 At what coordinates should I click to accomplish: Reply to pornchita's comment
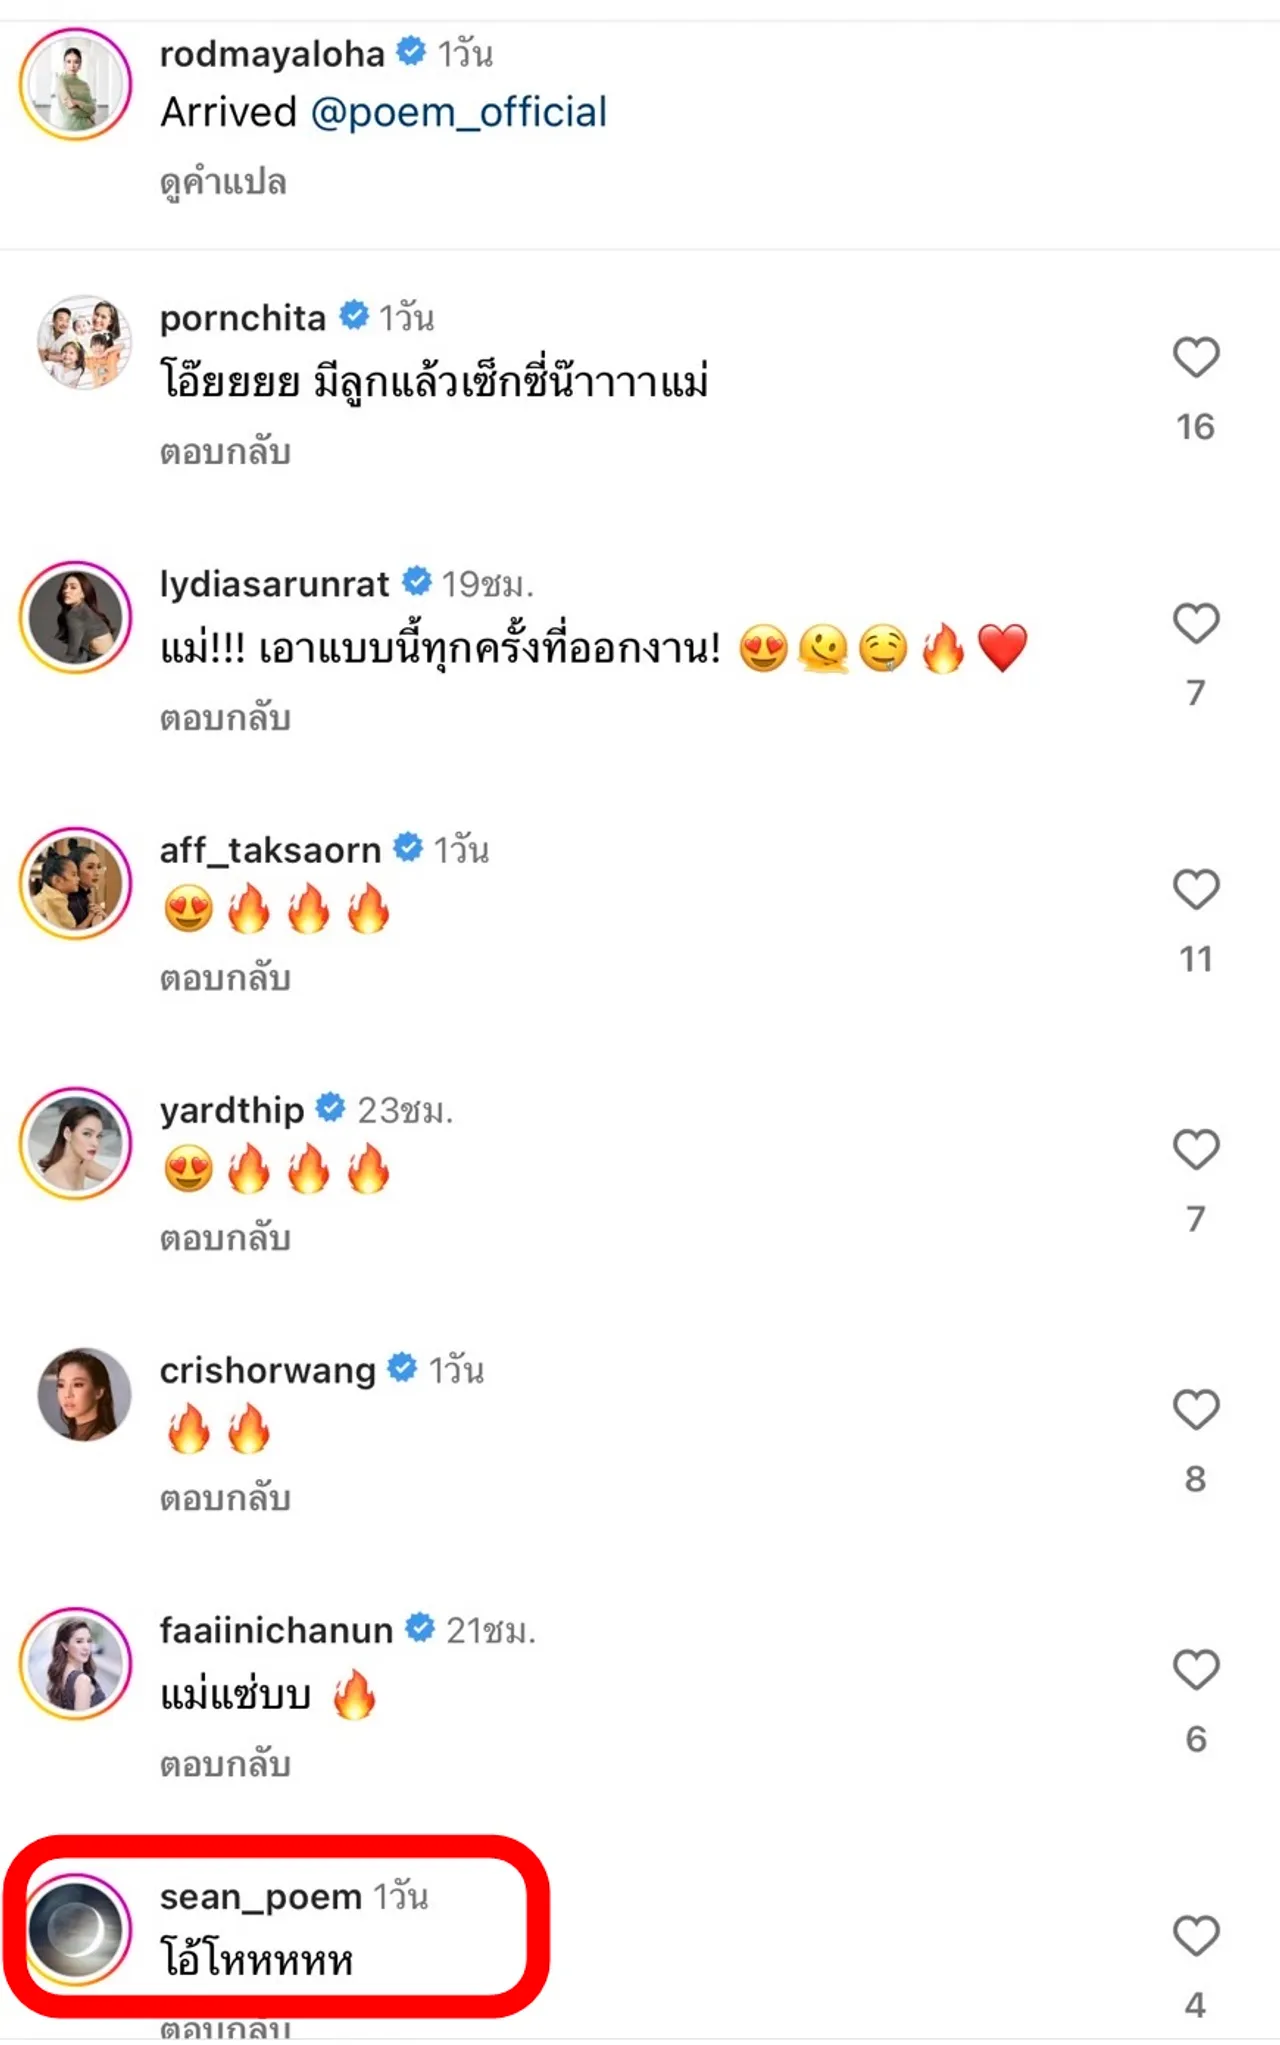point(225,452)
